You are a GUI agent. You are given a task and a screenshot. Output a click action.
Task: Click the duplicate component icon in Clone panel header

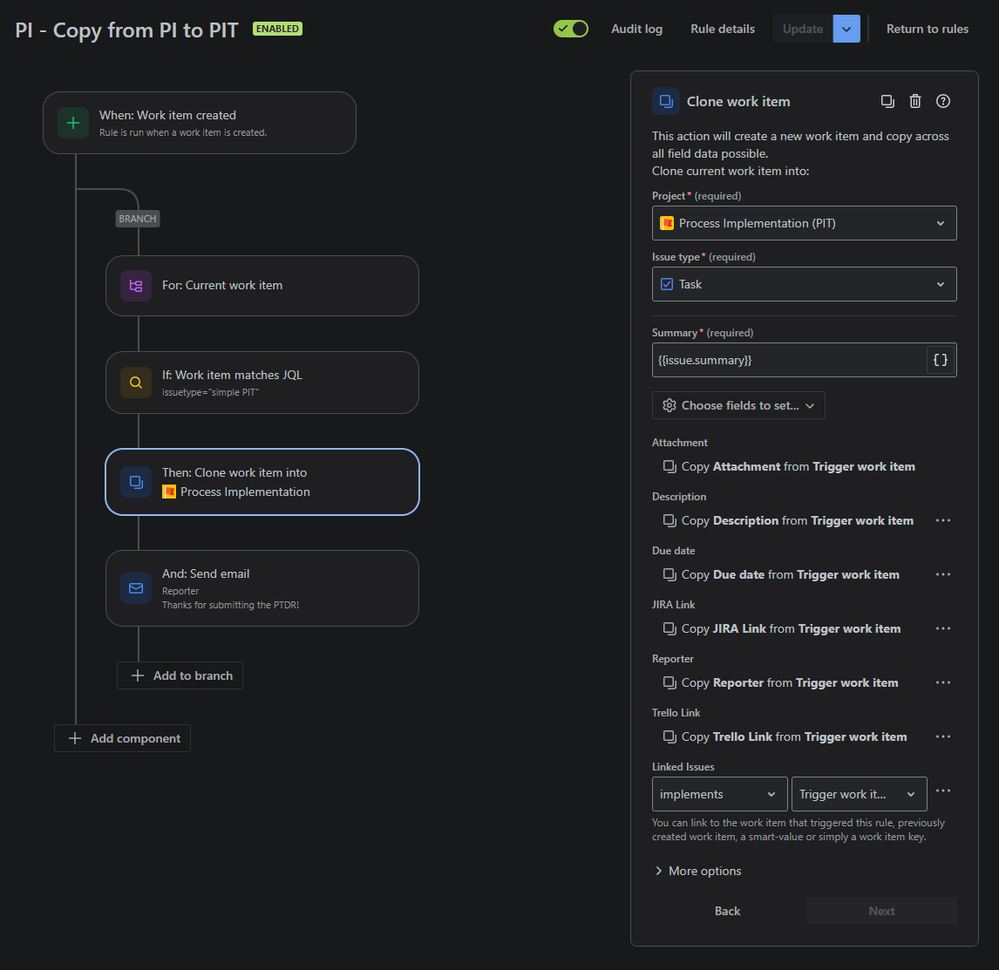coord(888,101)
